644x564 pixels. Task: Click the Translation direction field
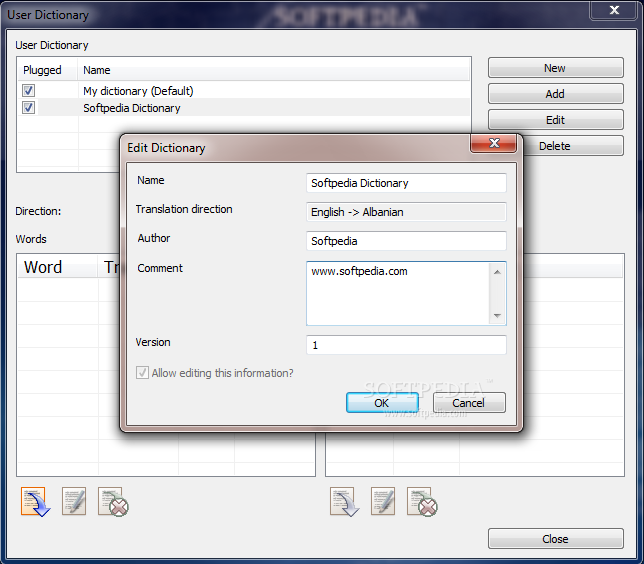click(x=406, y=212)
